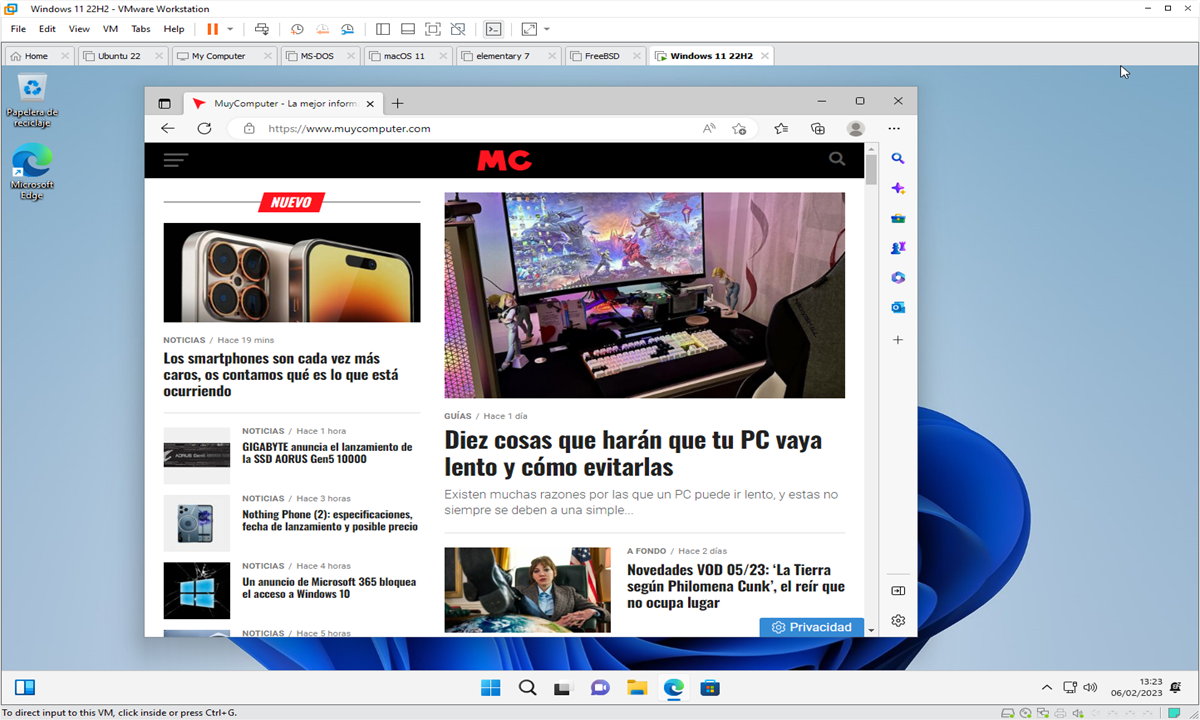Open the View menu in VMware
The image size is (1200, 720).
(x=79, y=29)
